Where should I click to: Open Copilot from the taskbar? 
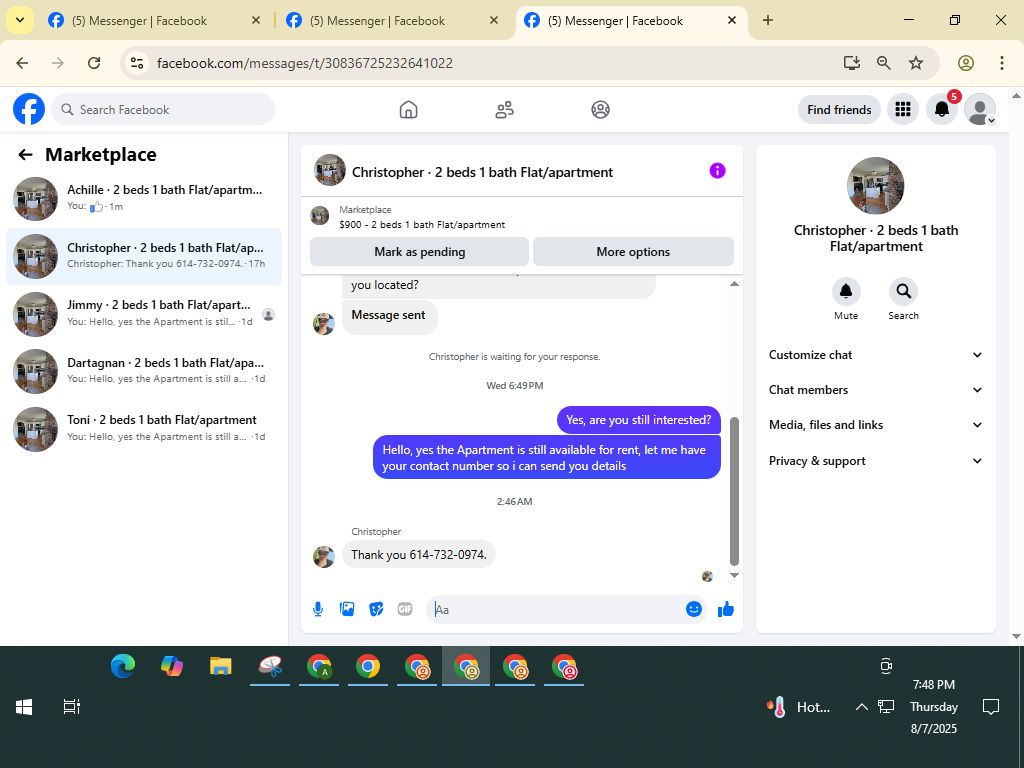[x=172, y=667]
